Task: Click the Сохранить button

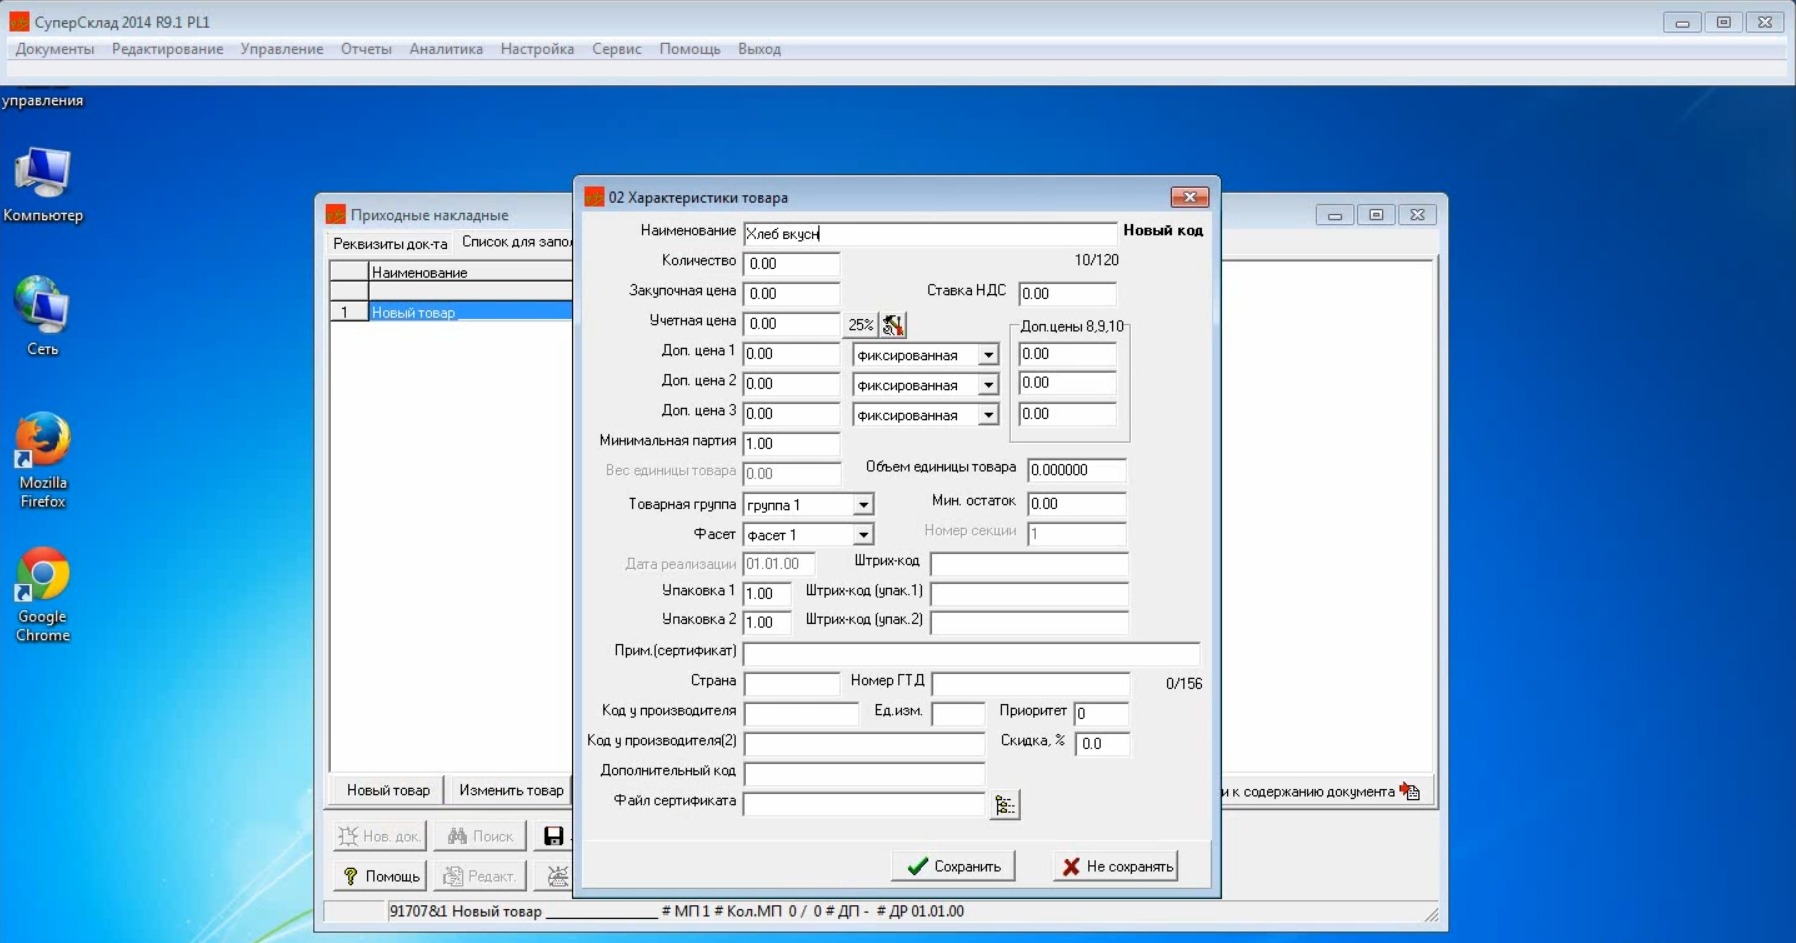Action: tap(953, 866)
